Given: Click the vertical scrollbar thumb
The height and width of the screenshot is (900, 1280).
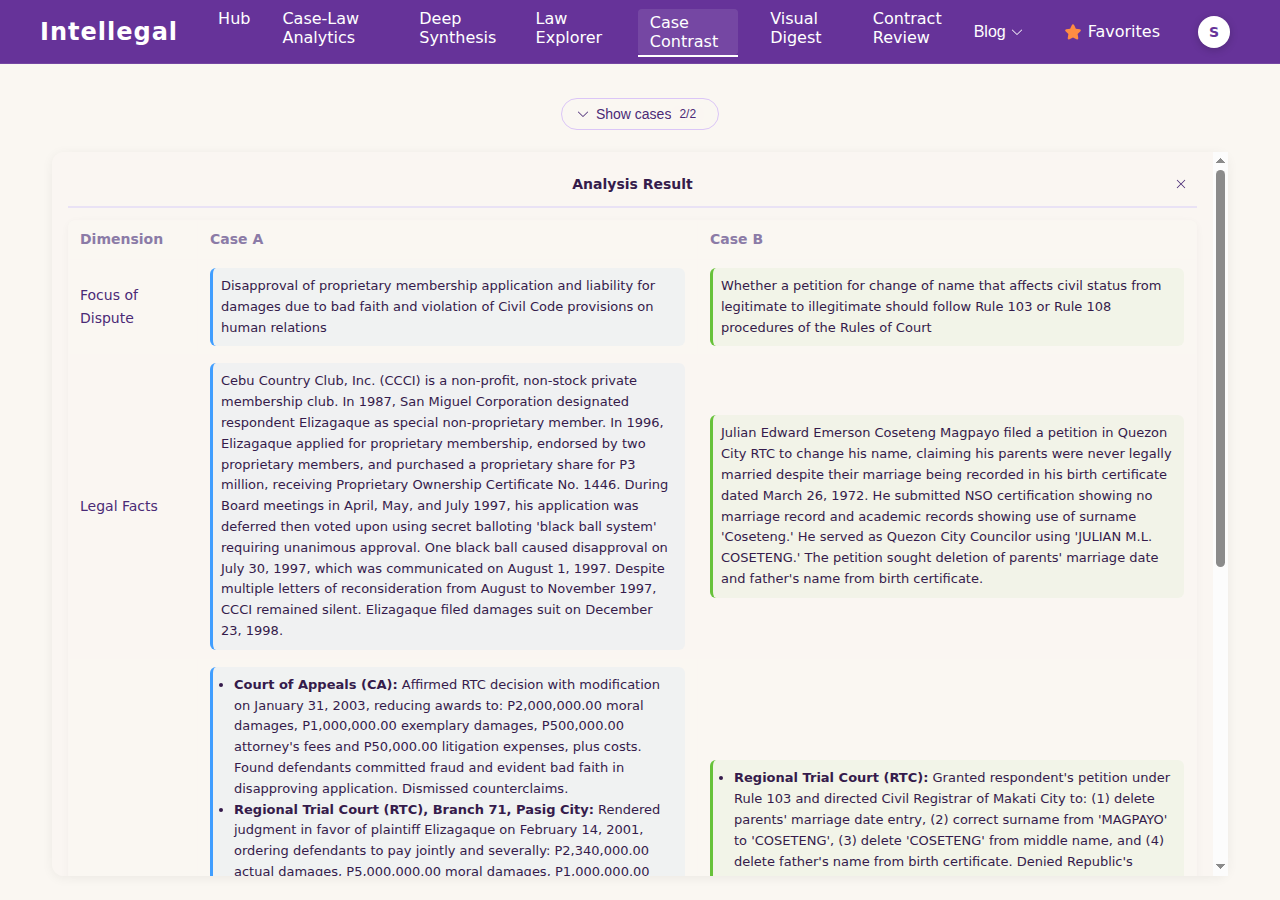Looking at the screenshot, I should [x=1220, y=368].
